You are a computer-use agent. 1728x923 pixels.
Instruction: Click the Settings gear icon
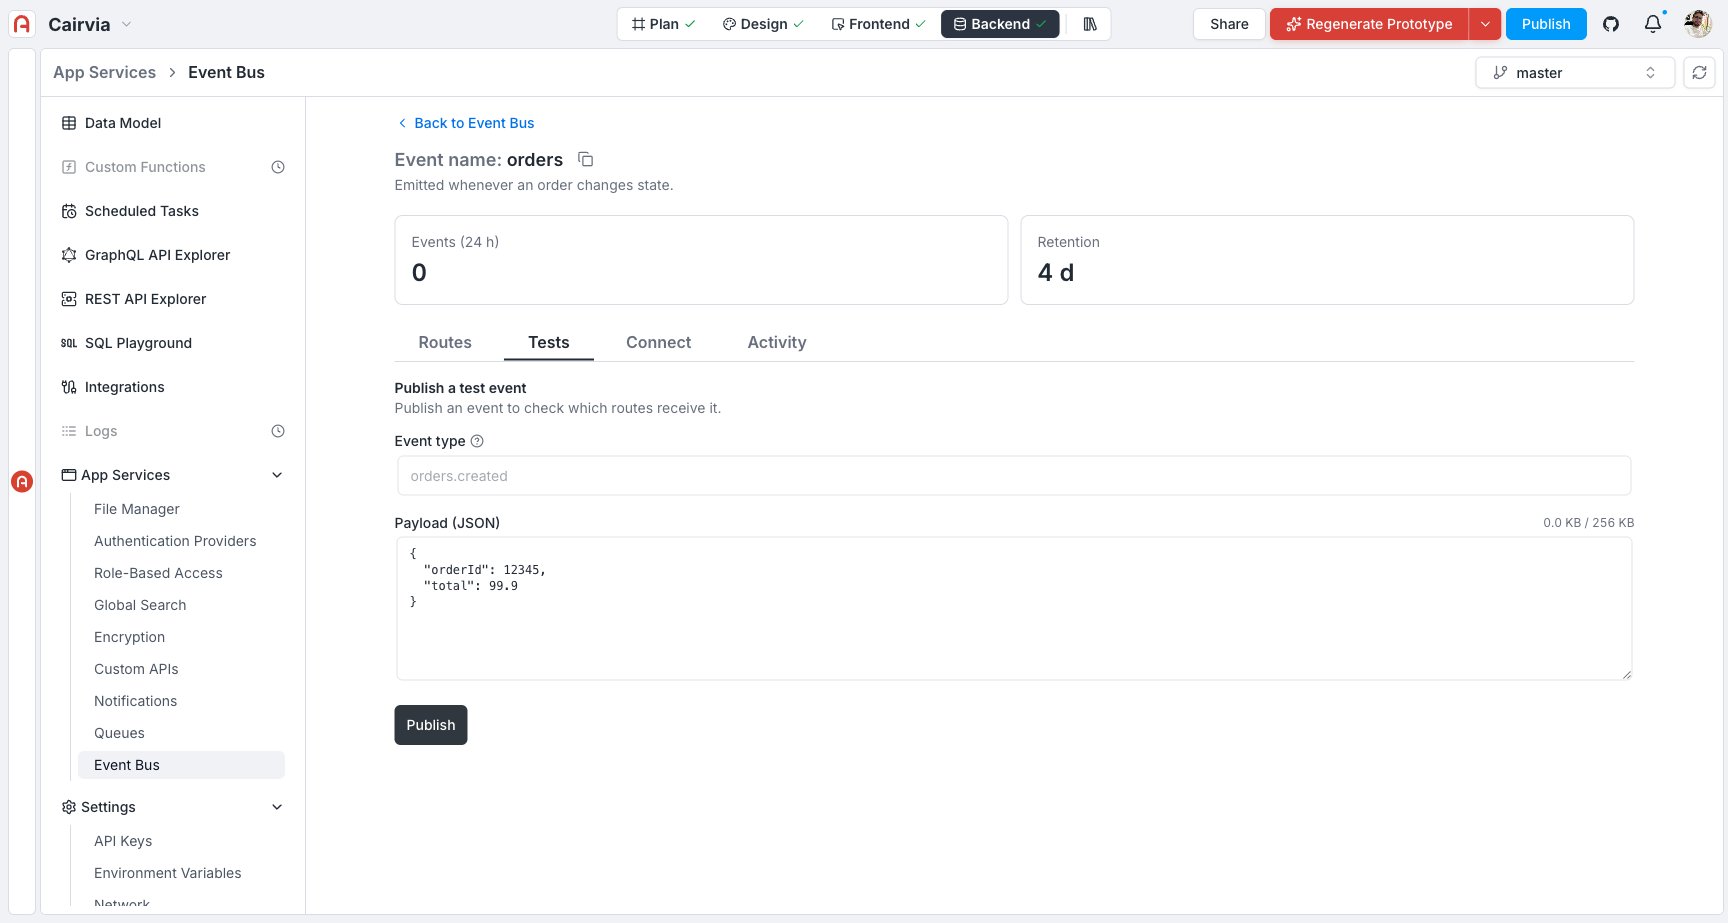pos(69,807)
